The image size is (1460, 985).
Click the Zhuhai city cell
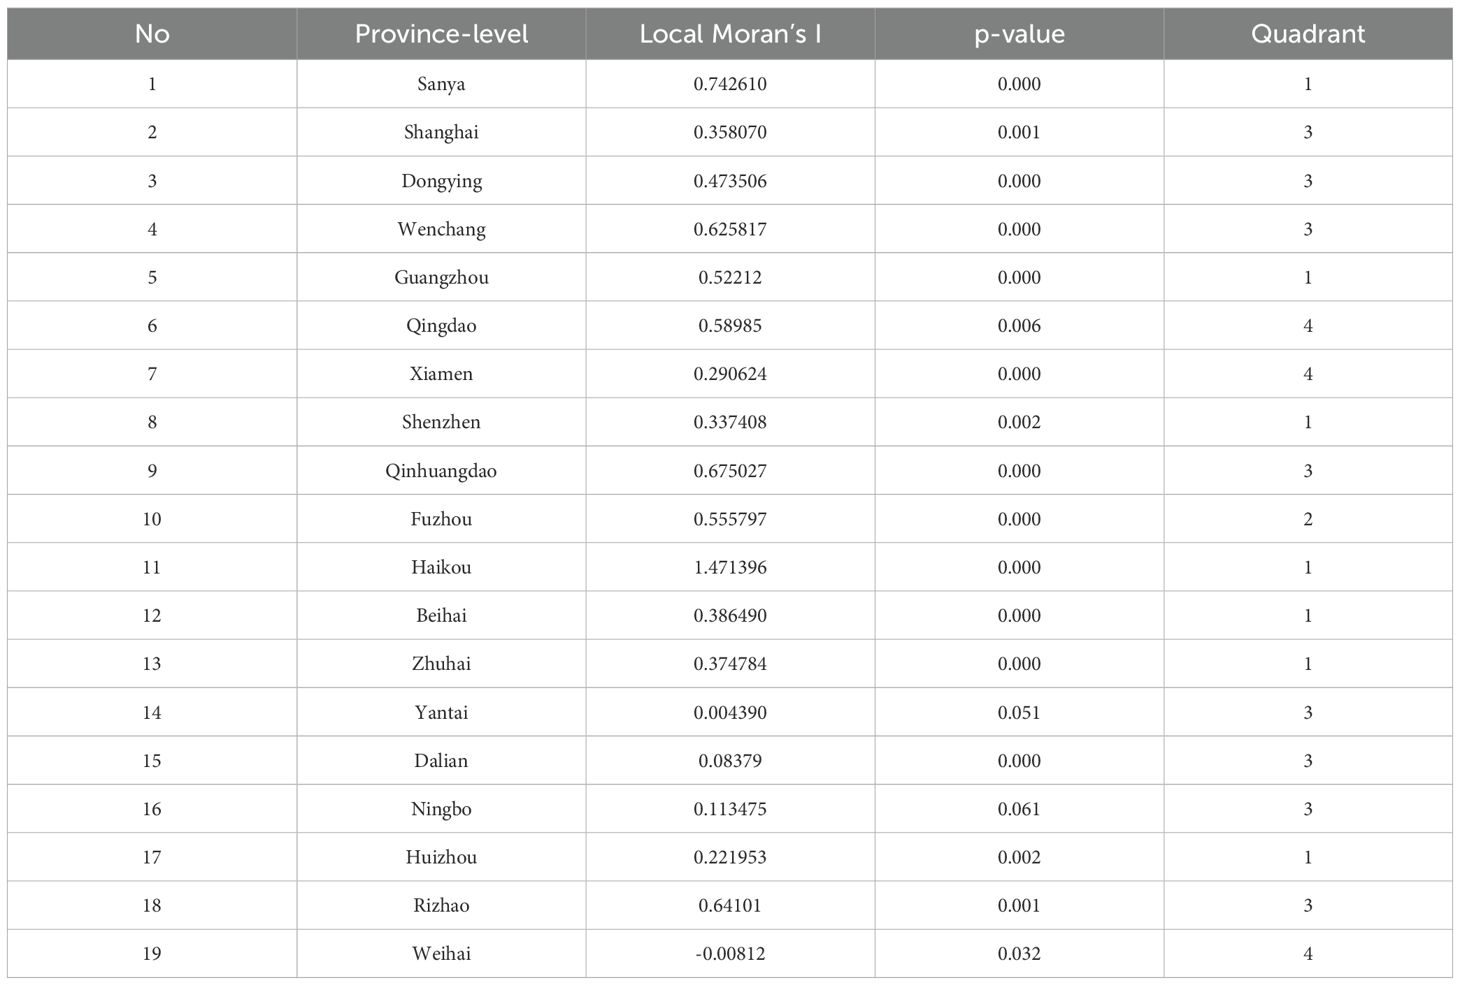coord(441,664)
